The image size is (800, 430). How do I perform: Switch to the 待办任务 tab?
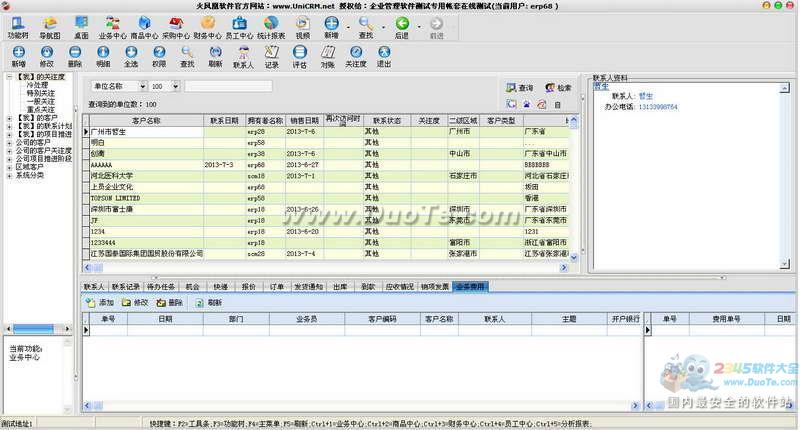coord(161,287)
